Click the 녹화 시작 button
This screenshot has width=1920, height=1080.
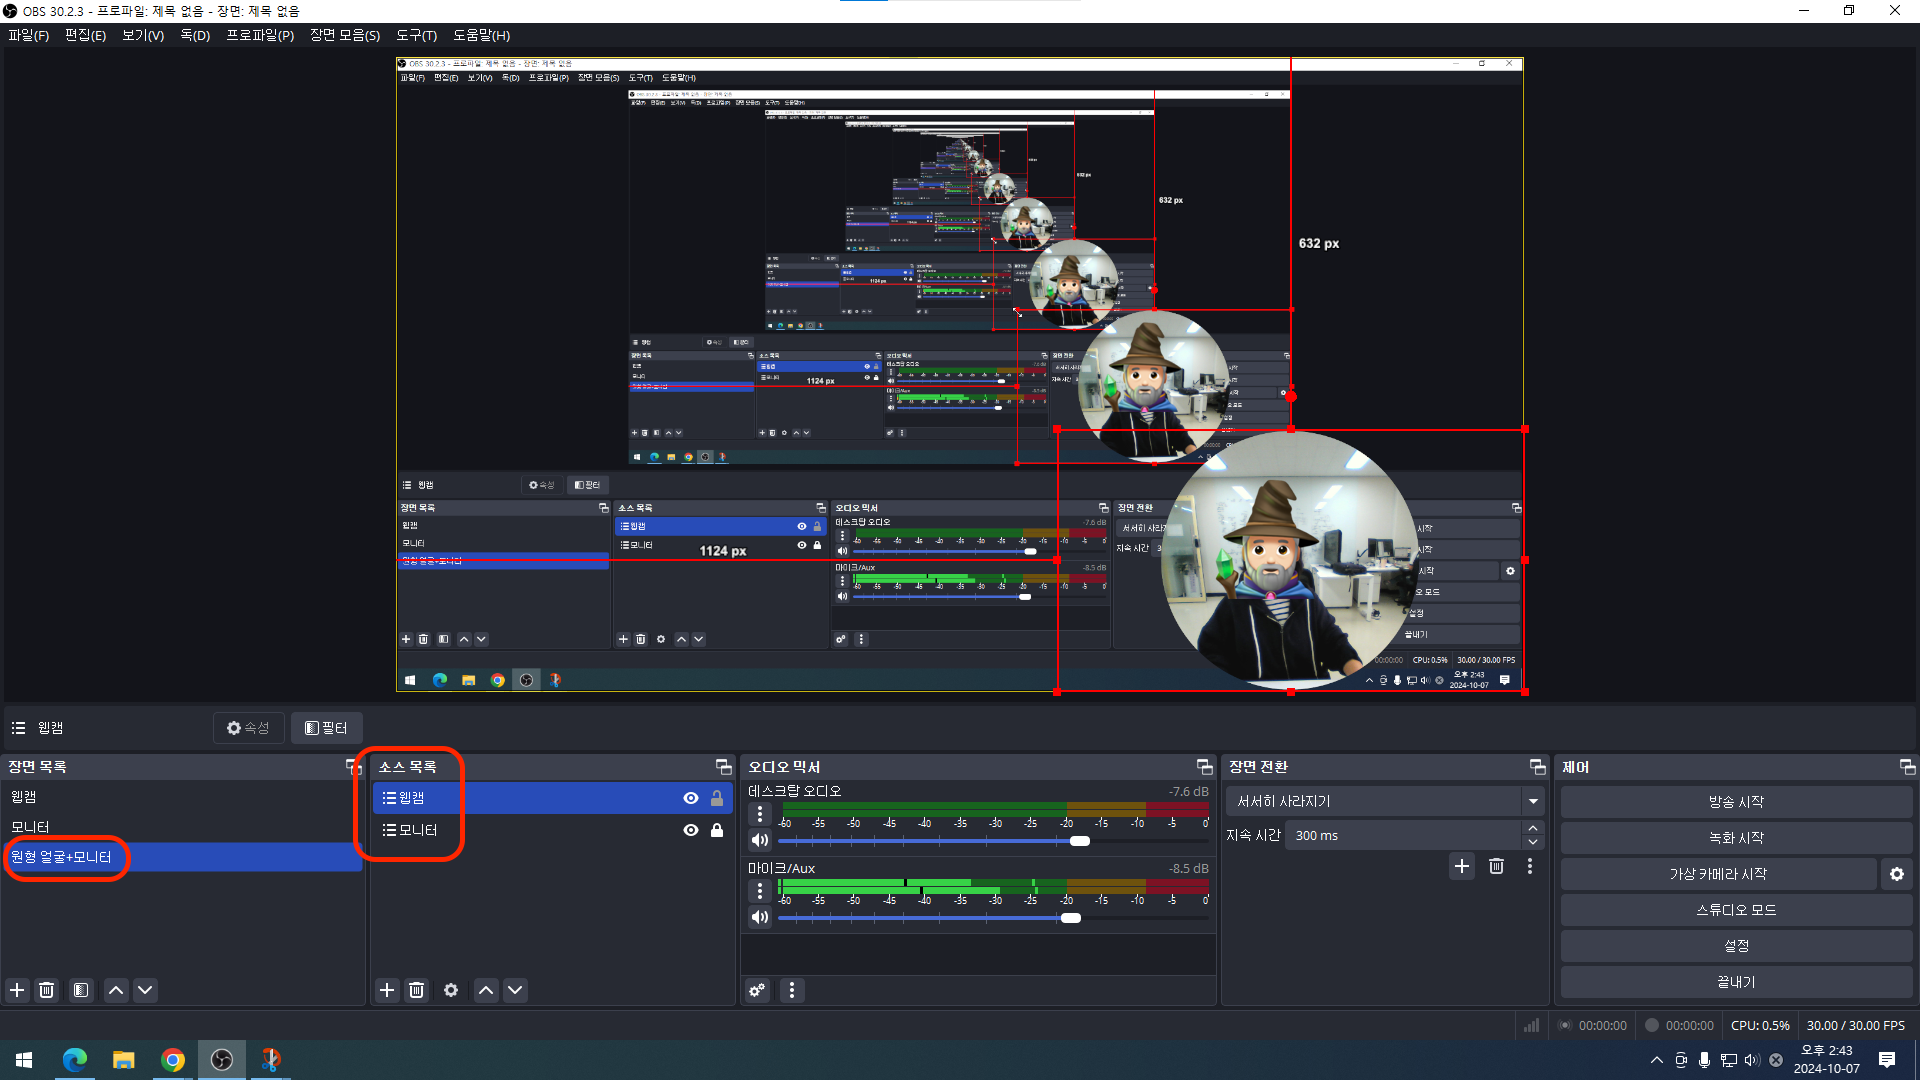point(1736,838)
